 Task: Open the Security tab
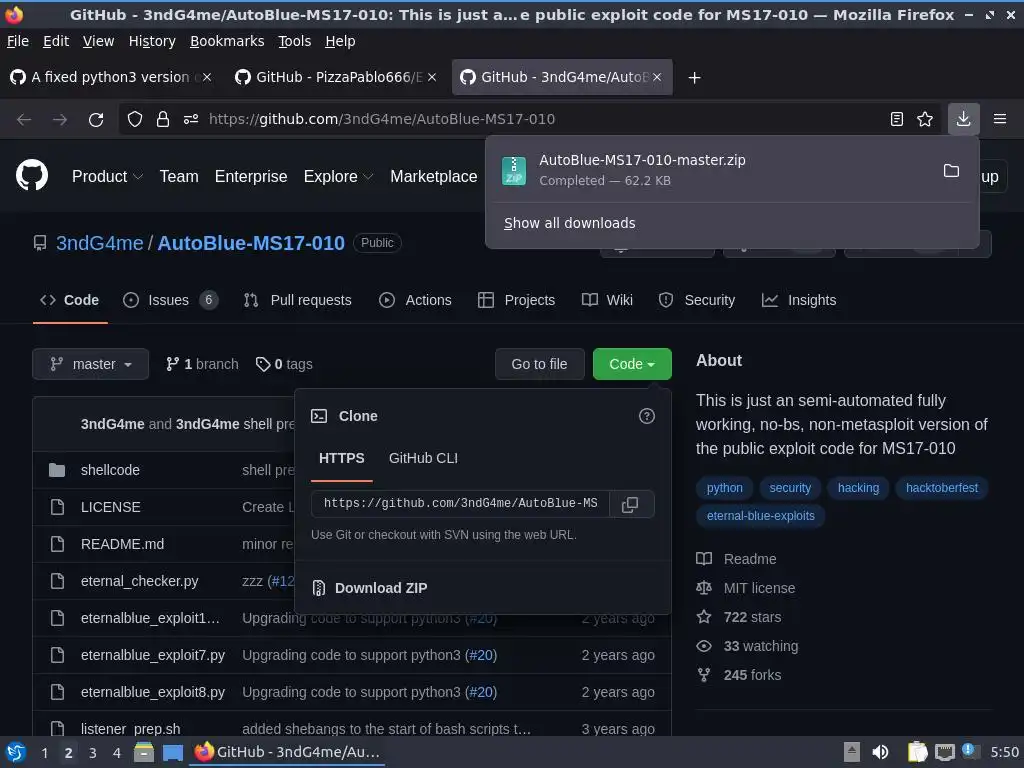coord(697,300)
